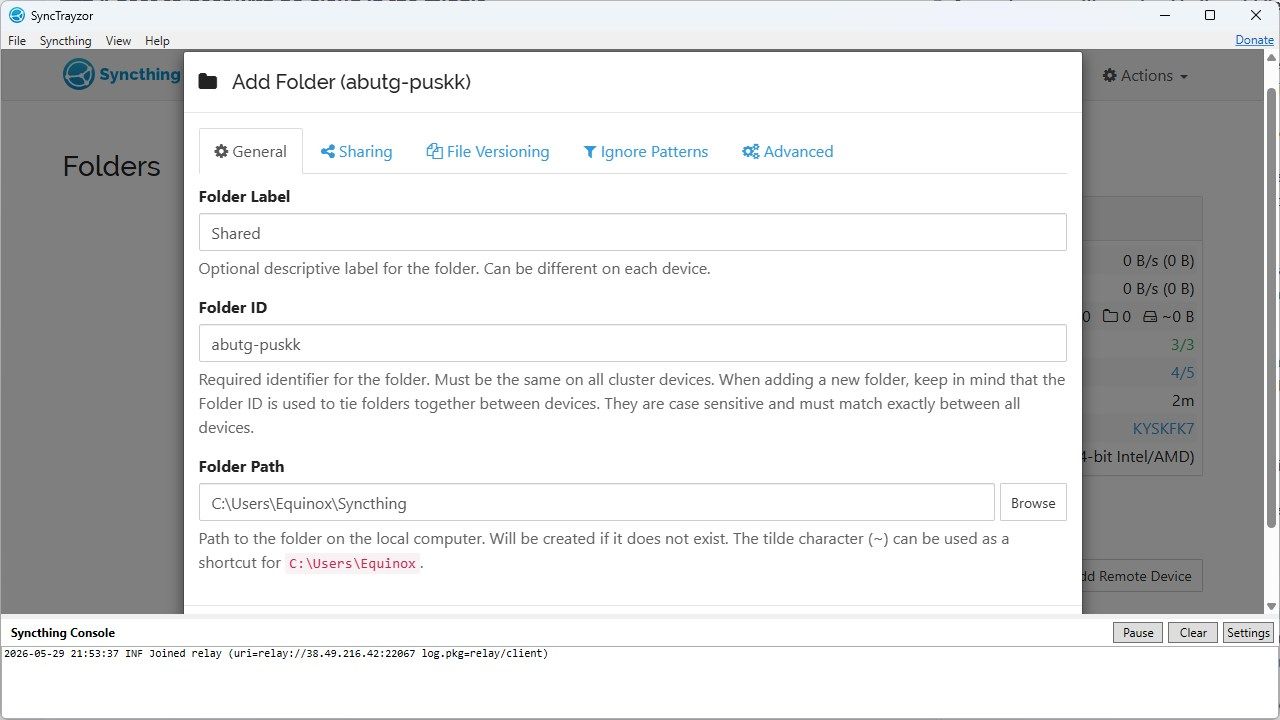Click the disk icon next to ~0 B
The image size is (1280, 720).
[1150, 317]
